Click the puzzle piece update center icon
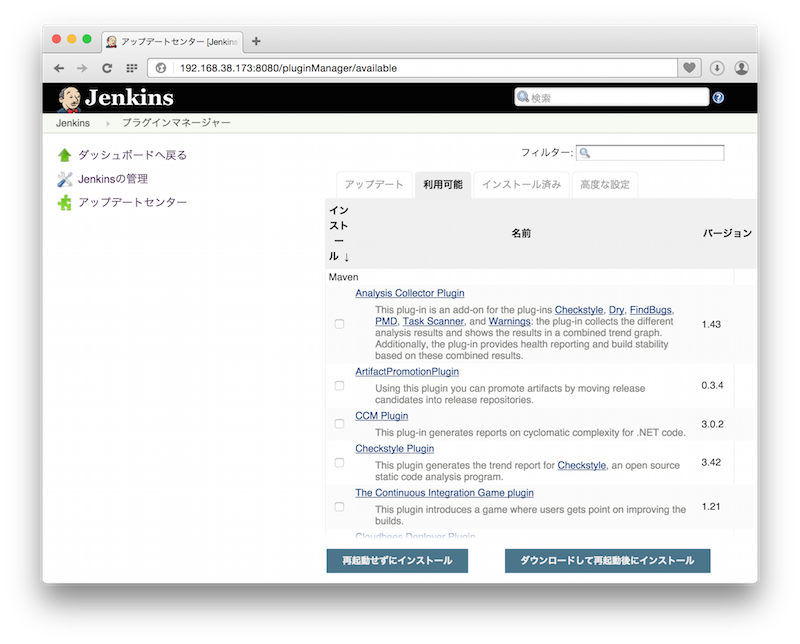800x644 pixels. [65, 203]
